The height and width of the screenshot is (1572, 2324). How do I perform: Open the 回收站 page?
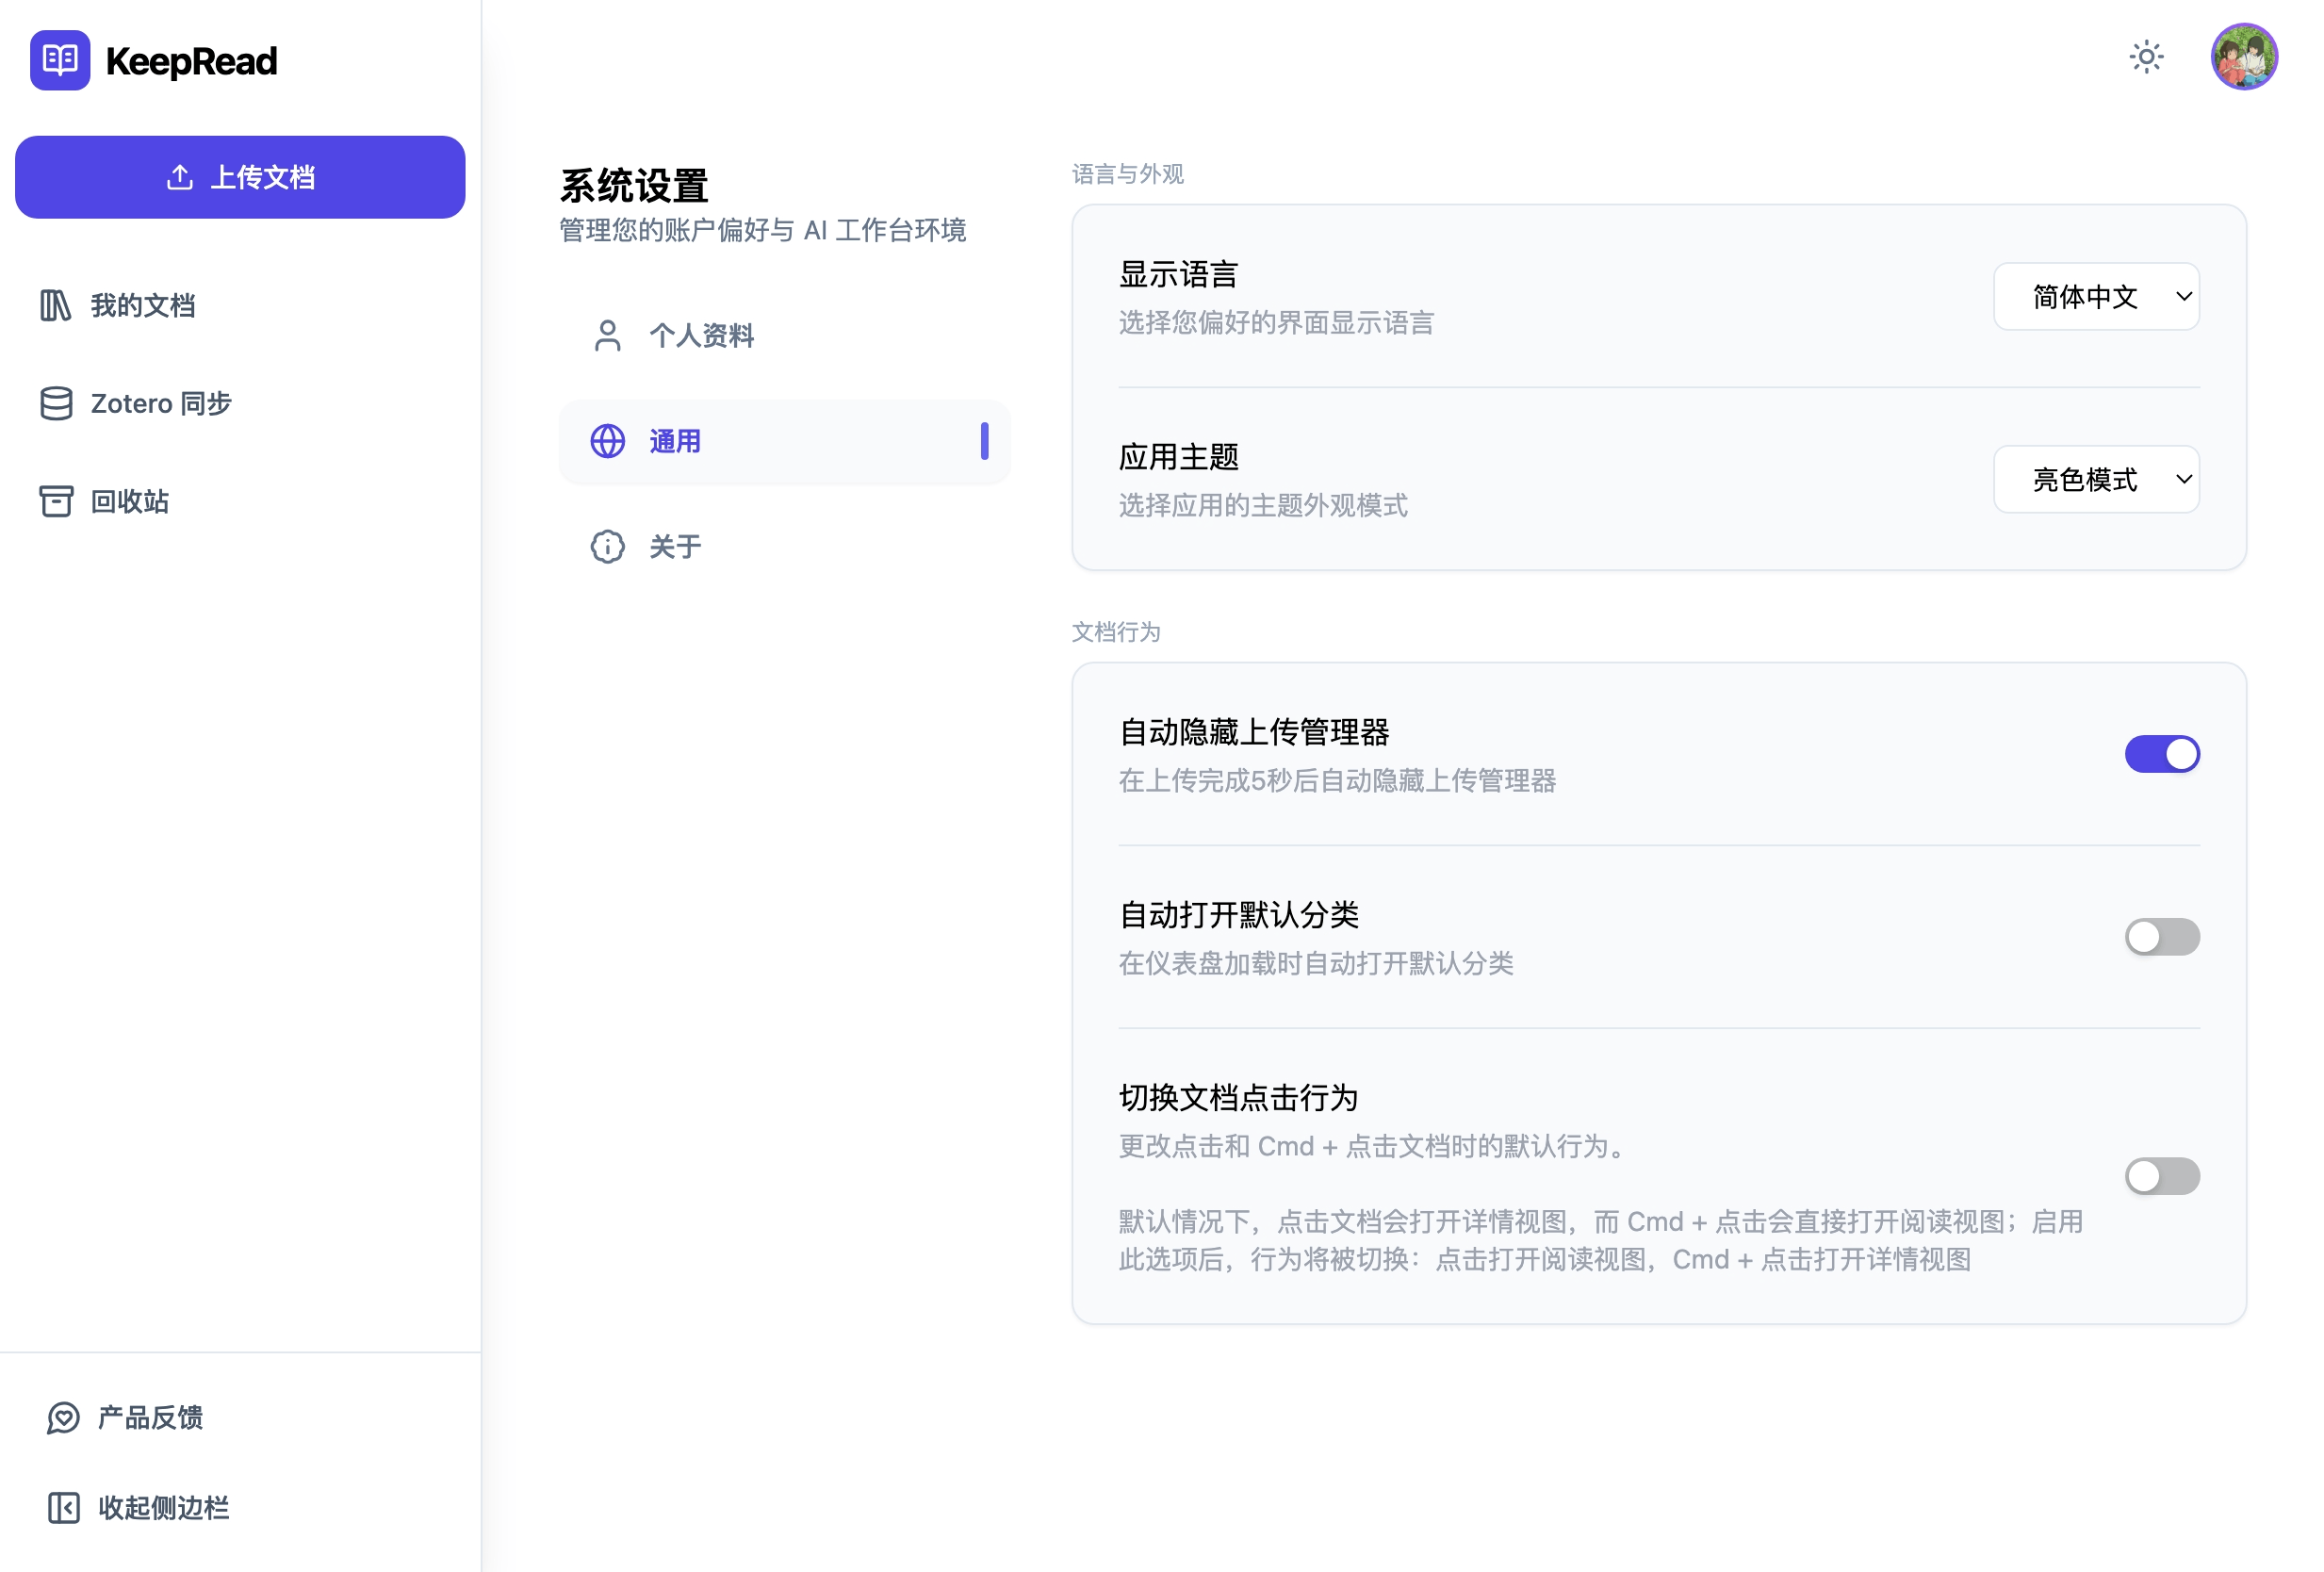tap(128, 501)
